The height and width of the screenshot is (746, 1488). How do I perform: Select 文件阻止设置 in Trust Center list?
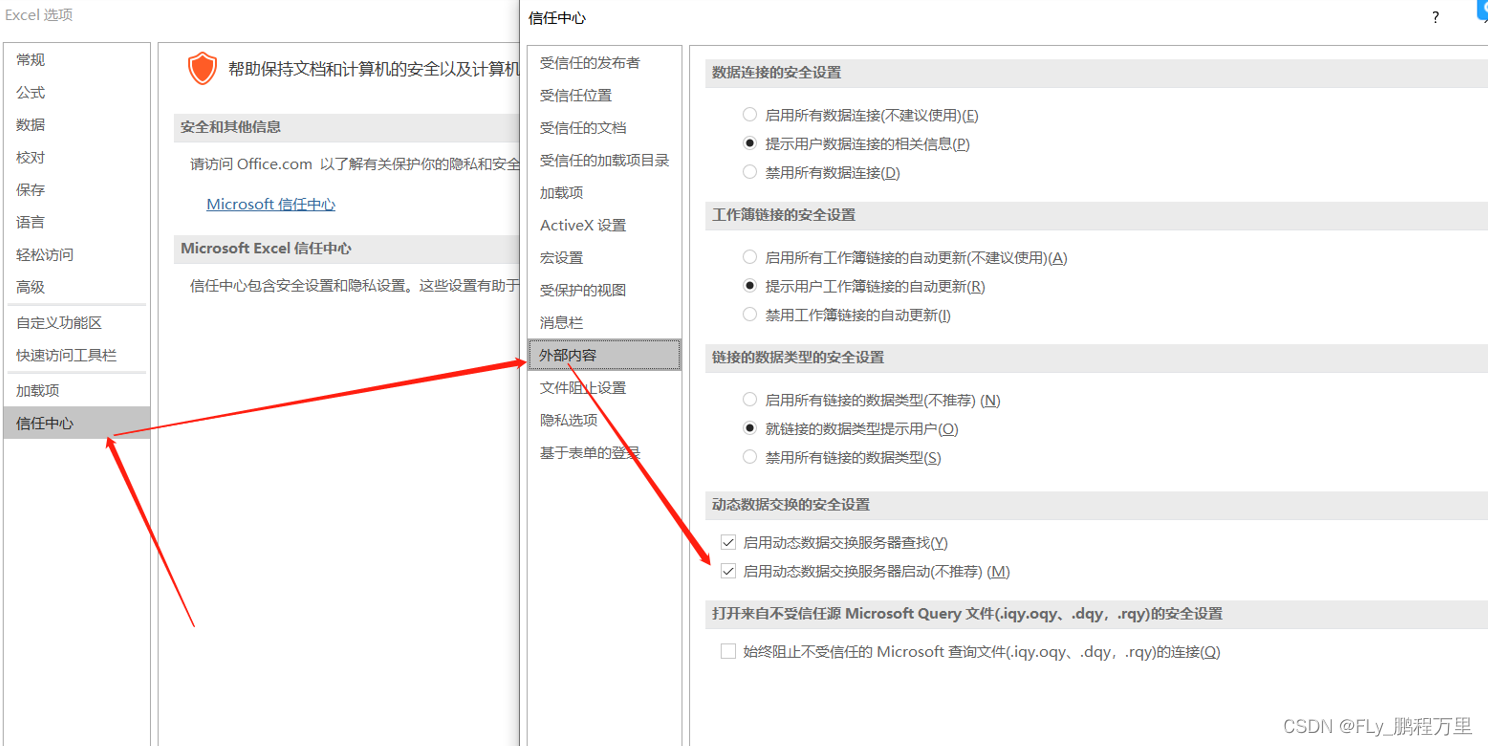(605, 388)
